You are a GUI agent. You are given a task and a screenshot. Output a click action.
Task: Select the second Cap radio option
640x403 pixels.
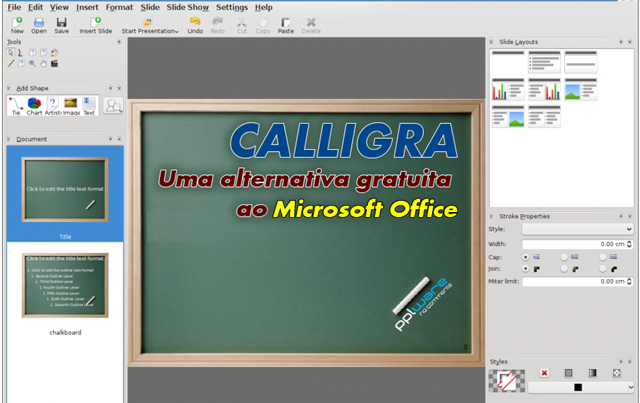coord(564,257)
